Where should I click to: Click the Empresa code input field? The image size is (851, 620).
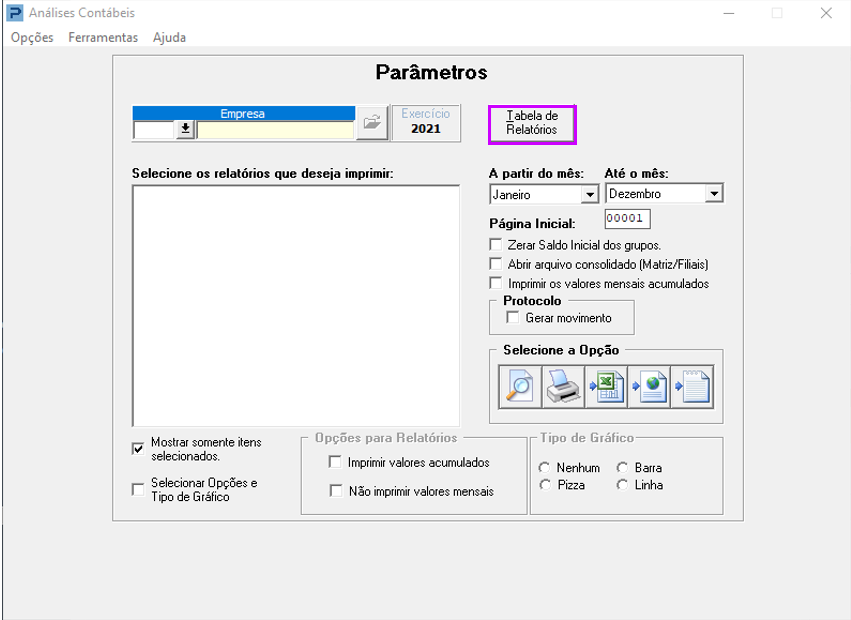click(x=155, y=130)
